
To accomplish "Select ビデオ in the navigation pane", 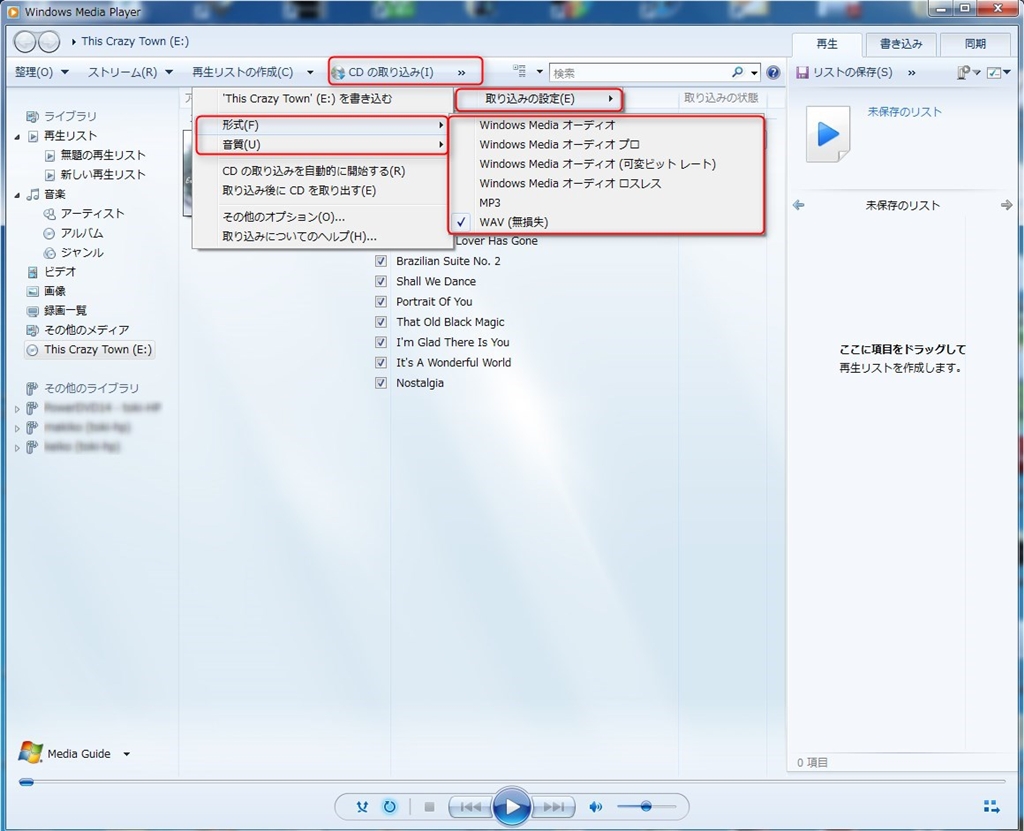I will (52, 272).
